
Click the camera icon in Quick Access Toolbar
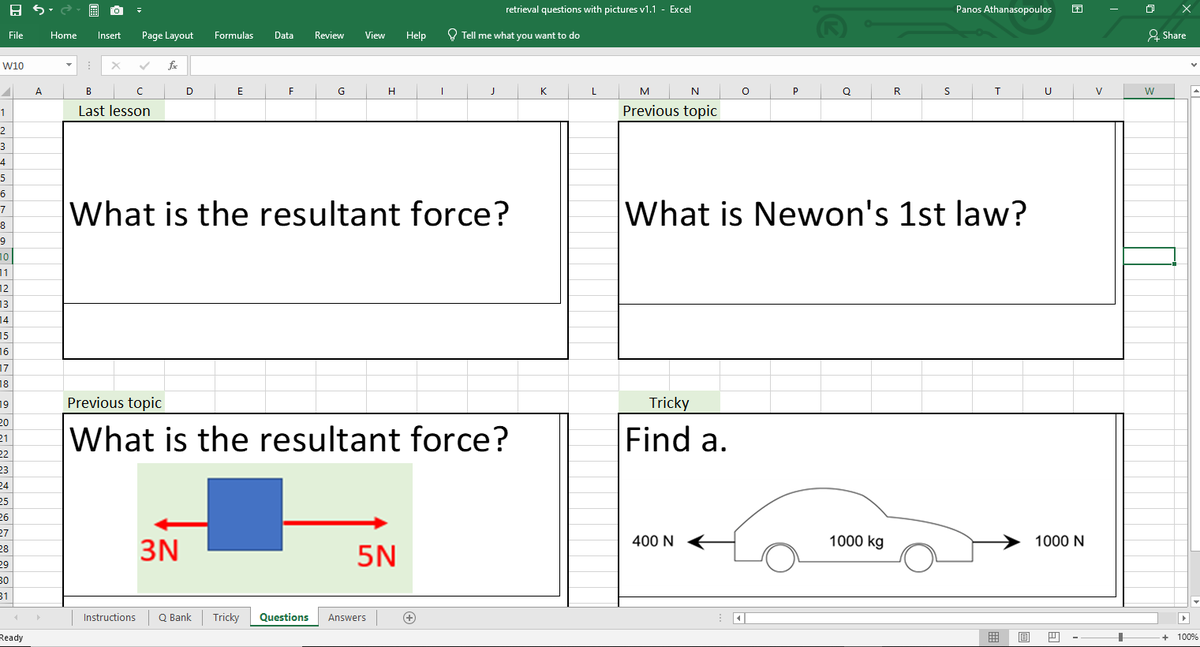116,10
